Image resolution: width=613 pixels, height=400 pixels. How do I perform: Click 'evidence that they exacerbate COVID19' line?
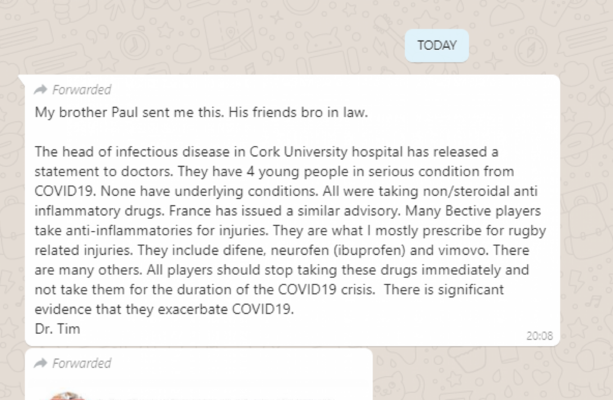click(x=164, y=309)
